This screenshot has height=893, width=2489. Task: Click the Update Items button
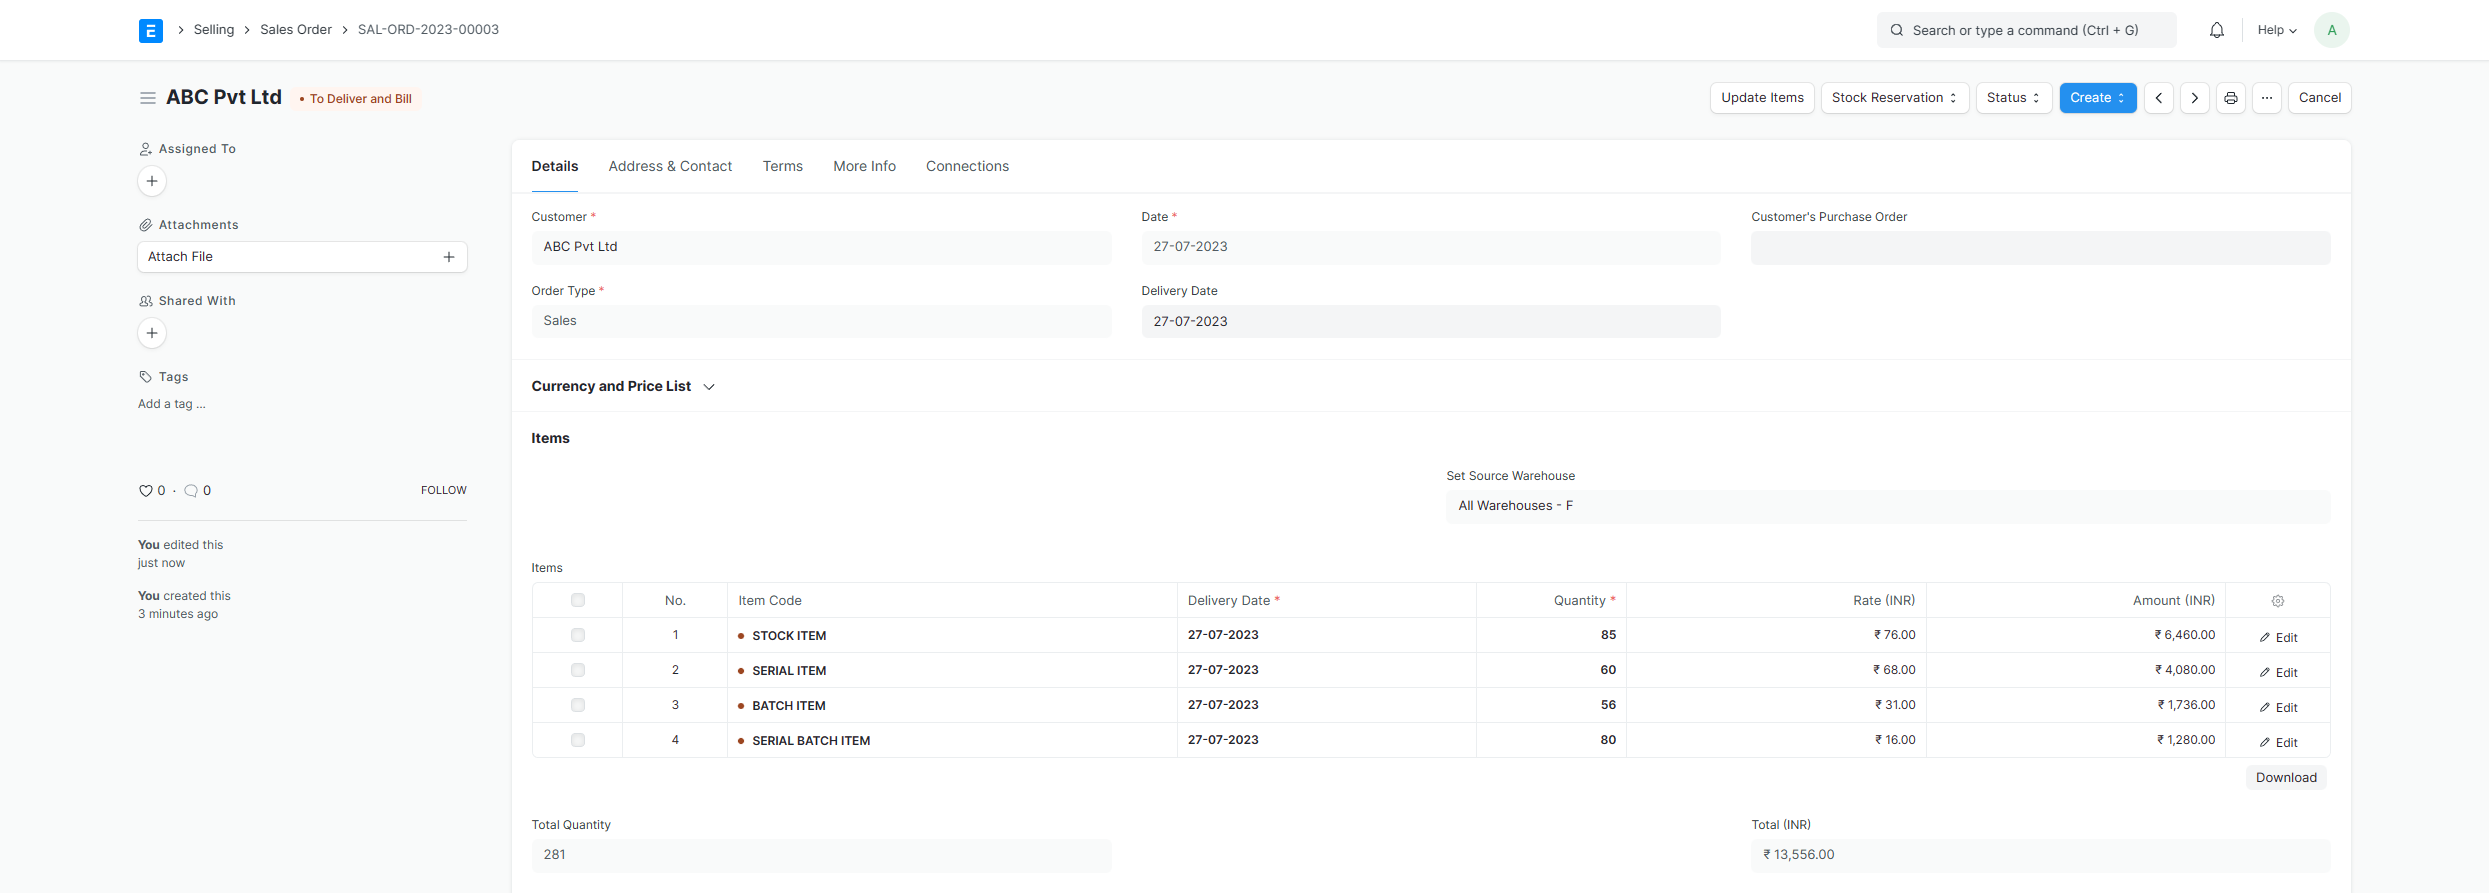(x=1762, y=98)
